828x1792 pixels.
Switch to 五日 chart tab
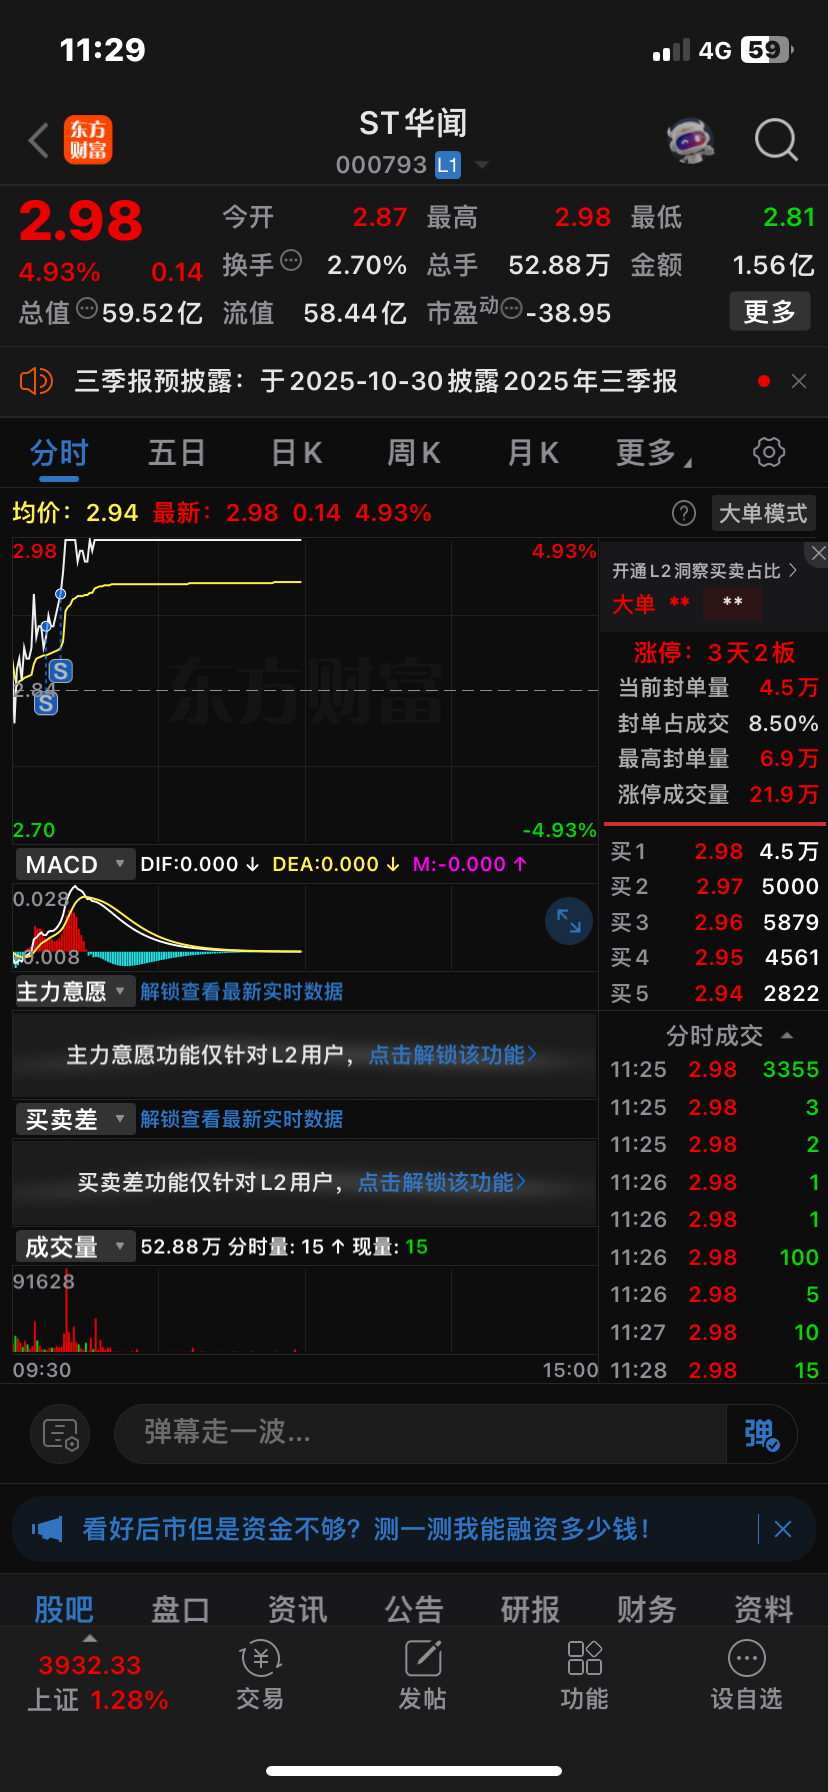tap(177, 453)
